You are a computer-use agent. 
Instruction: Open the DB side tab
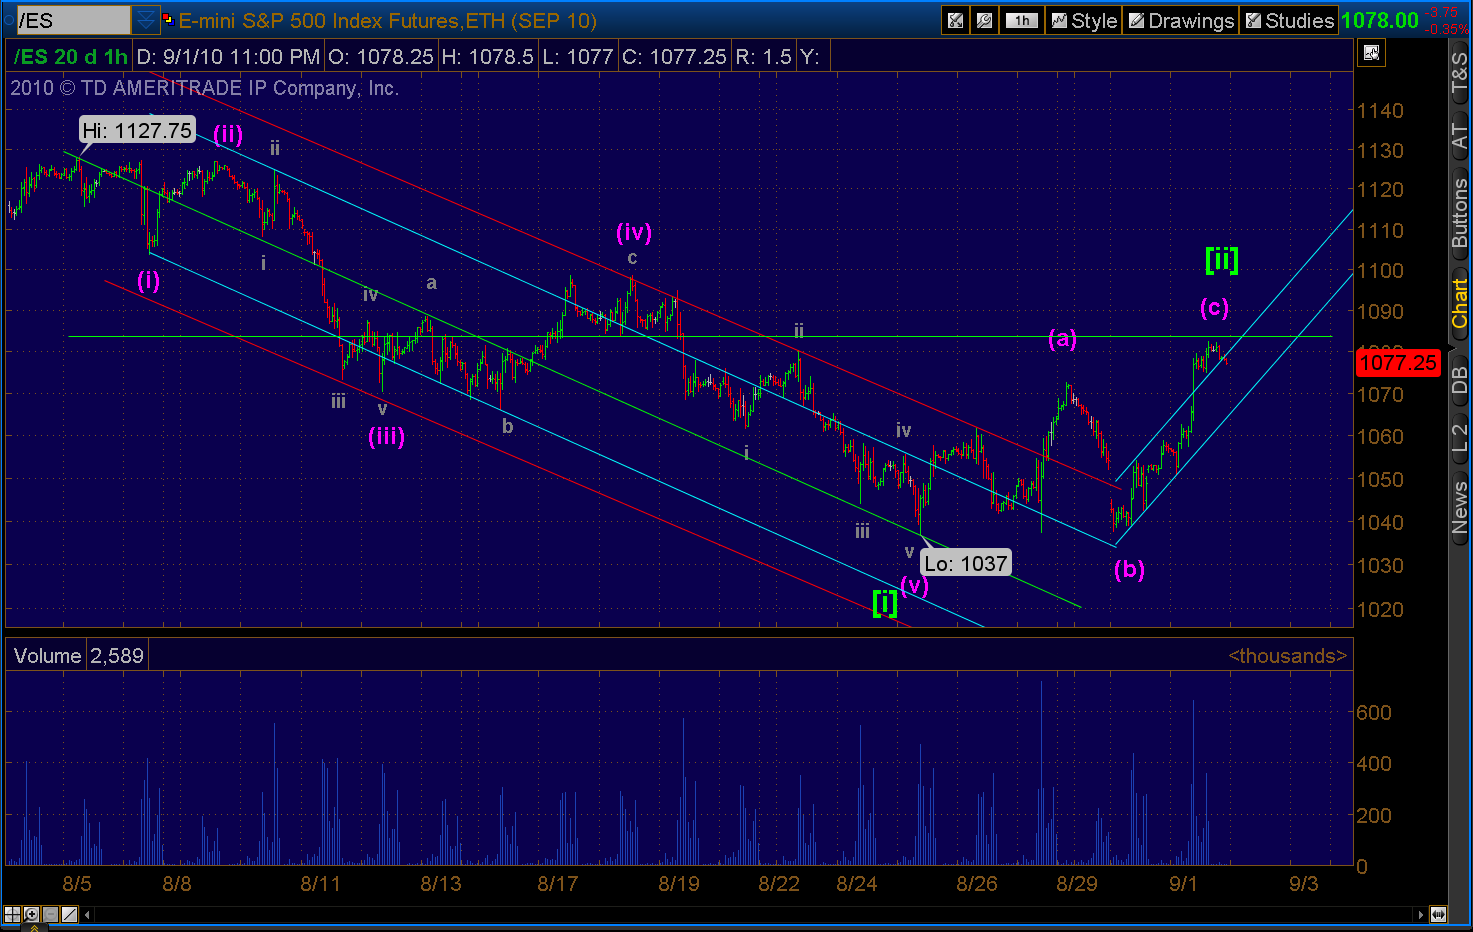[x=1460, y=380]
